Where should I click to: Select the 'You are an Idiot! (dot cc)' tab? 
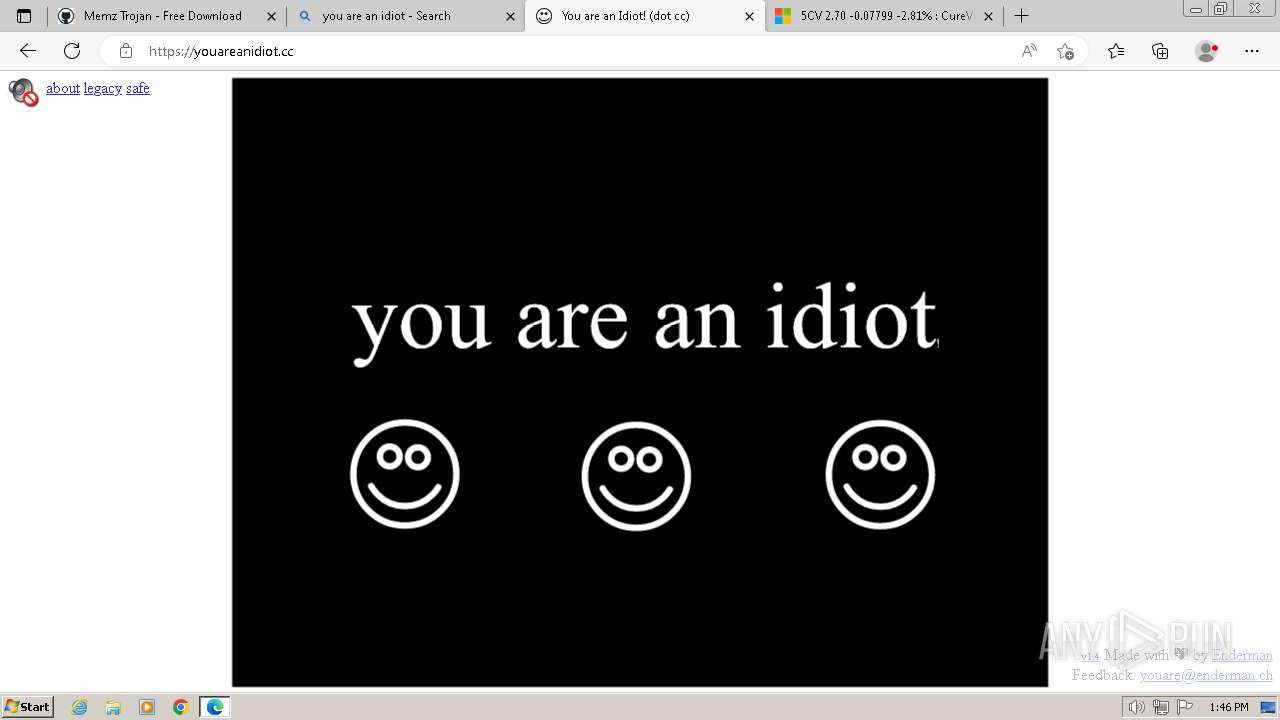644,16
